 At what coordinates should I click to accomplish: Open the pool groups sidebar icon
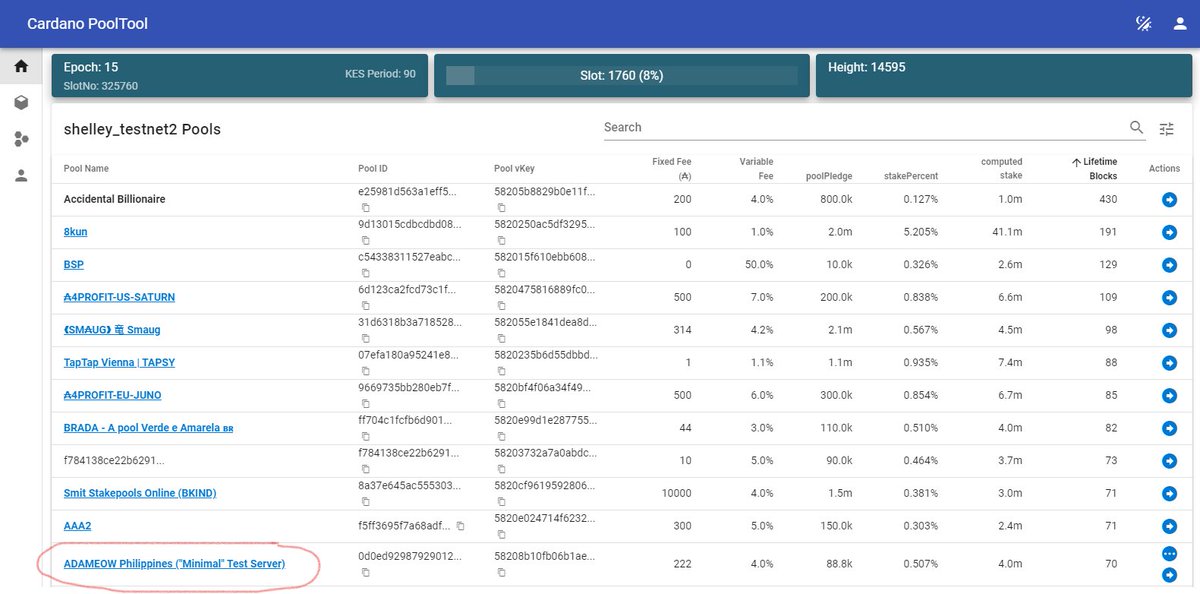pos(21,139)
